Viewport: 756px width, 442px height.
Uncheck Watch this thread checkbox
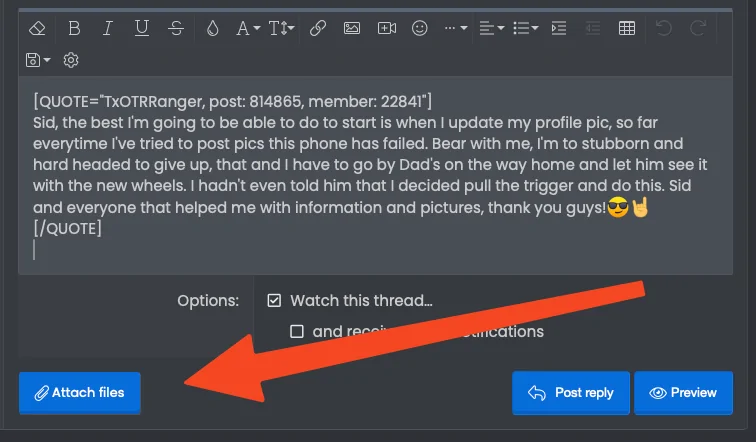tap(274, 301)
